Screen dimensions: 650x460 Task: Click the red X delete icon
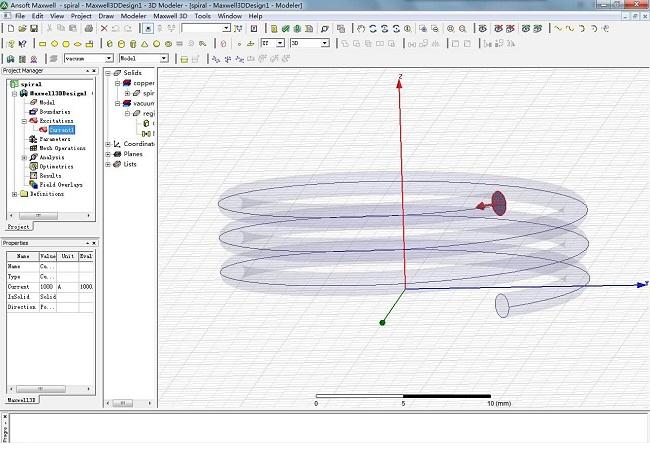pos(104,29)
